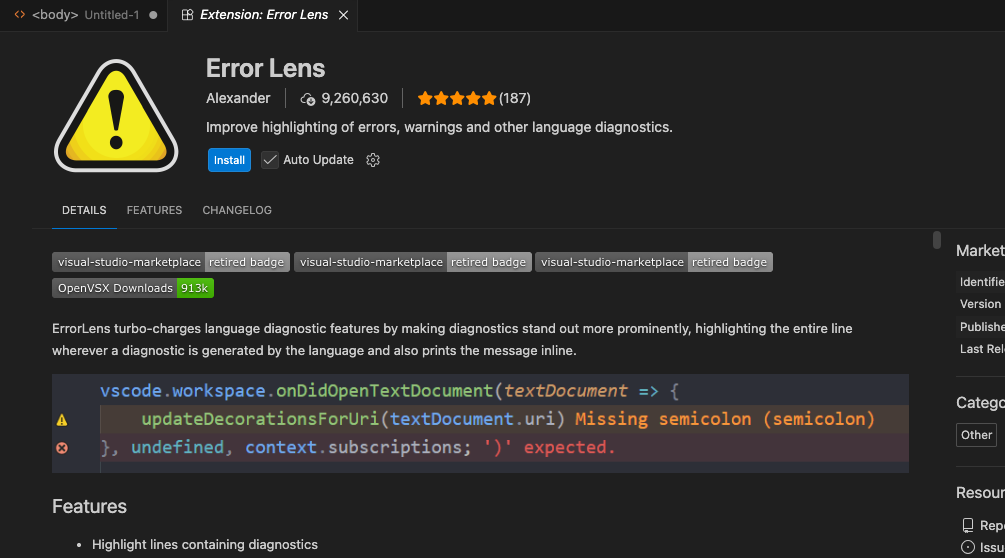This screenshot has width=1005, height=558.
Task: Click the Version row in Marketplace info
Action: tap(980, 304)
